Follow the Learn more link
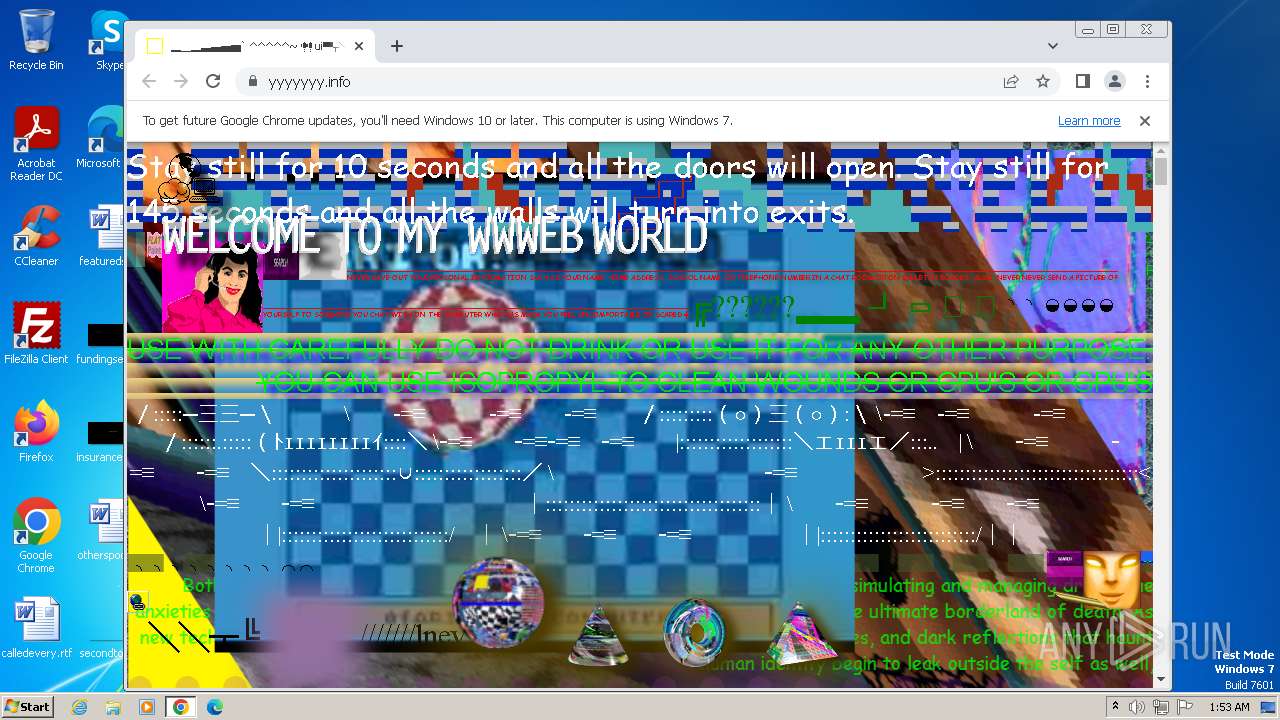1280x720 pixels. tap(1089, 121)
